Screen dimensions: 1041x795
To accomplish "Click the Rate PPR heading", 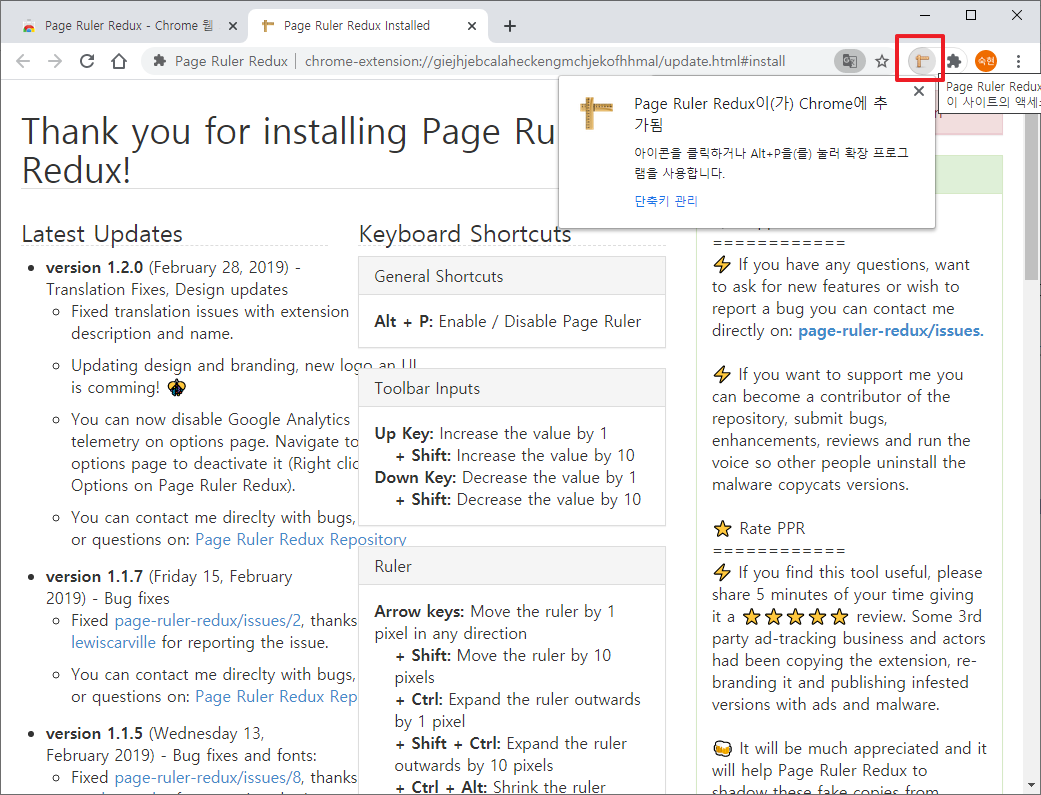I will pyautogui.click(x=772, y=529).
